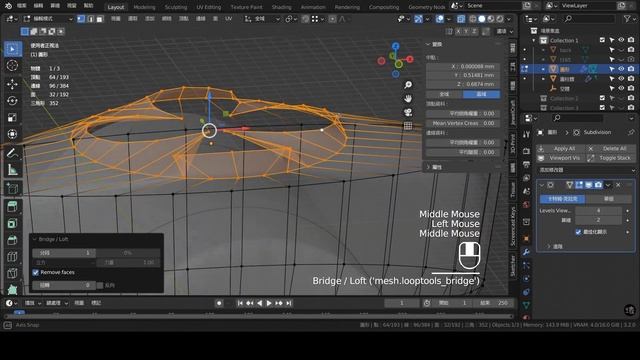Open Object Data properties green triangle tab
The height and width of the screenshot is (360, 640).
point(526,305)
